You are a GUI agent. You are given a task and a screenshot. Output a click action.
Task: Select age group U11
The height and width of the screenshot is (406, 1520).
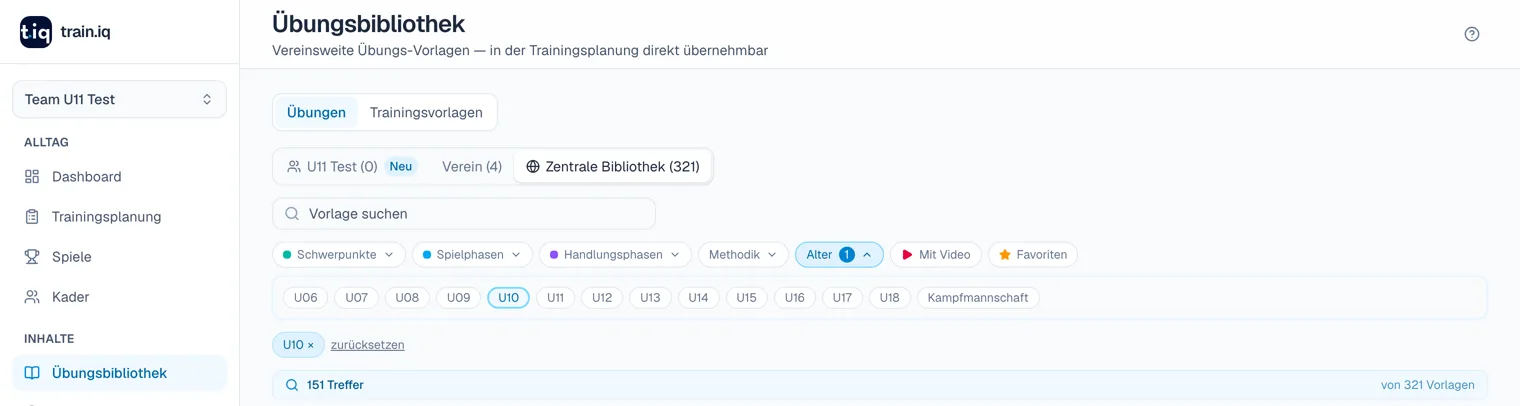pyautogui.click(x=555, y=298)
